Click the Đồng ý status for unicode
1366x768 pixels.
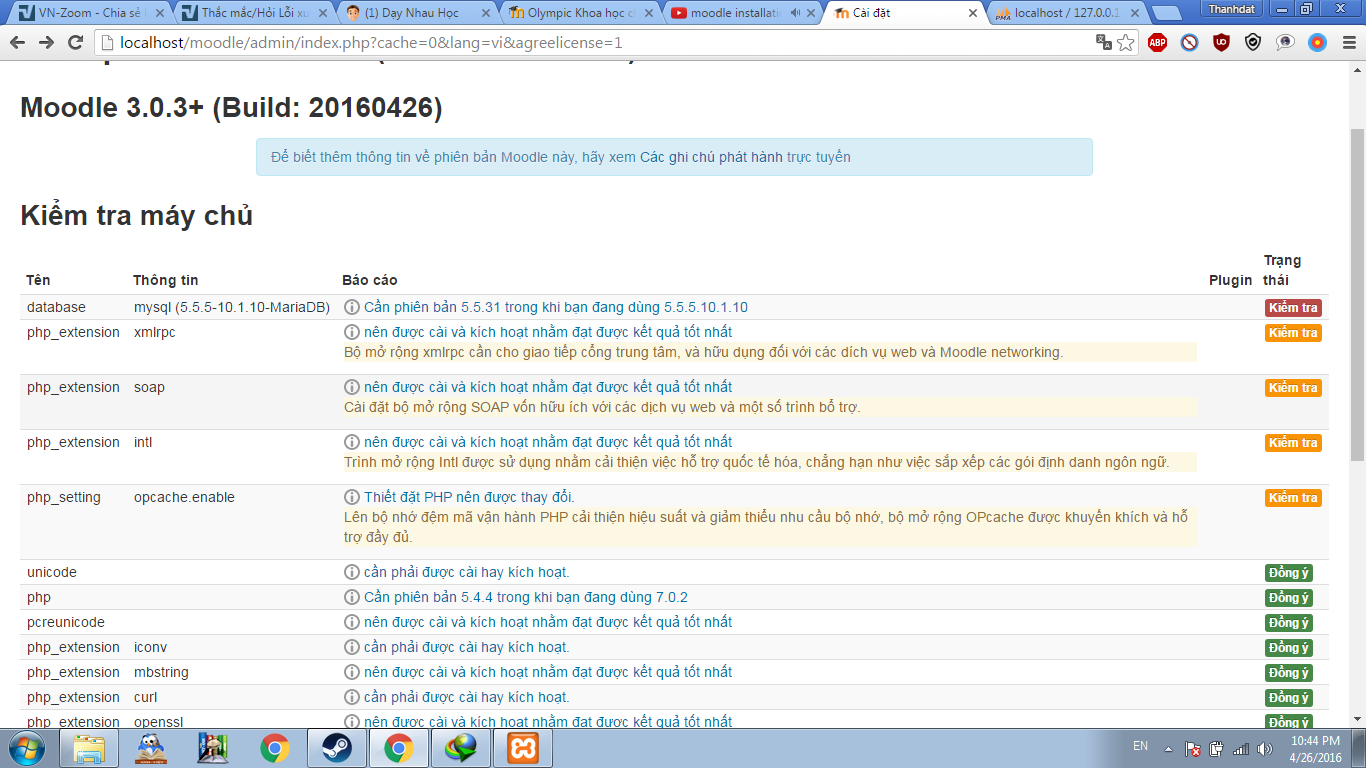pos(1289,573)
